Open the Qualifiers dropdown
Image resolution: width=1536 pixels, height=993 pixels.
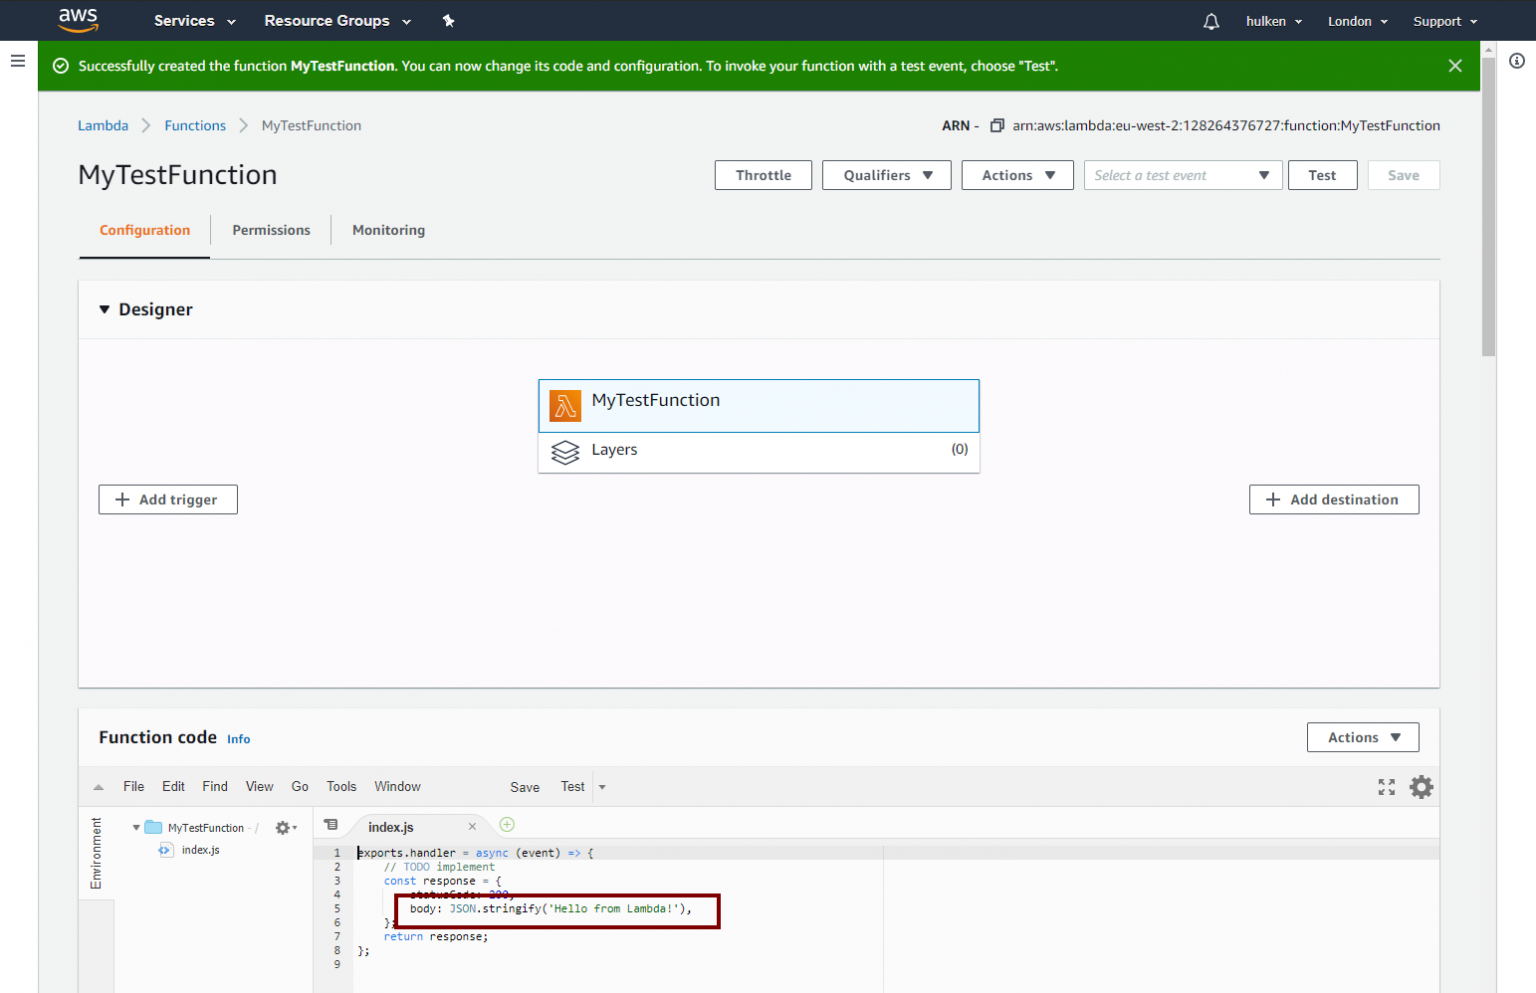[x=886, y=175]
